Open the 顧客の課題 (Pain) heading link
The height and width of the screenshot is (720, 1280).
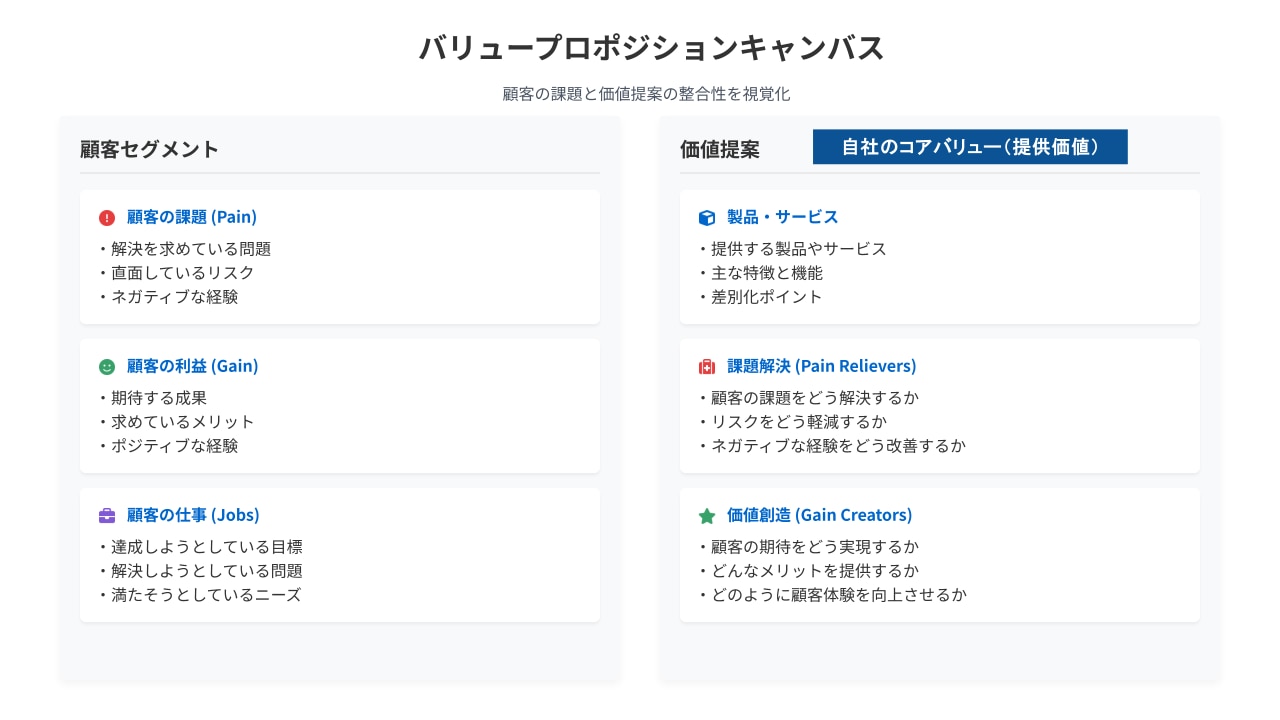(190, 216)
